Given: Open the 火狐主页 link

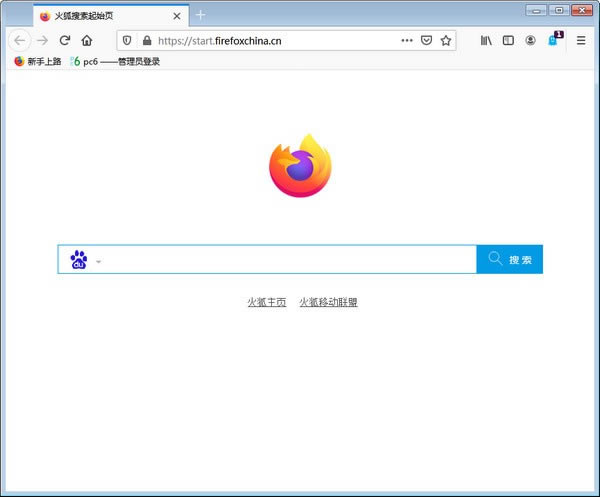Looking at the screenshot, I should coord(267,302).
